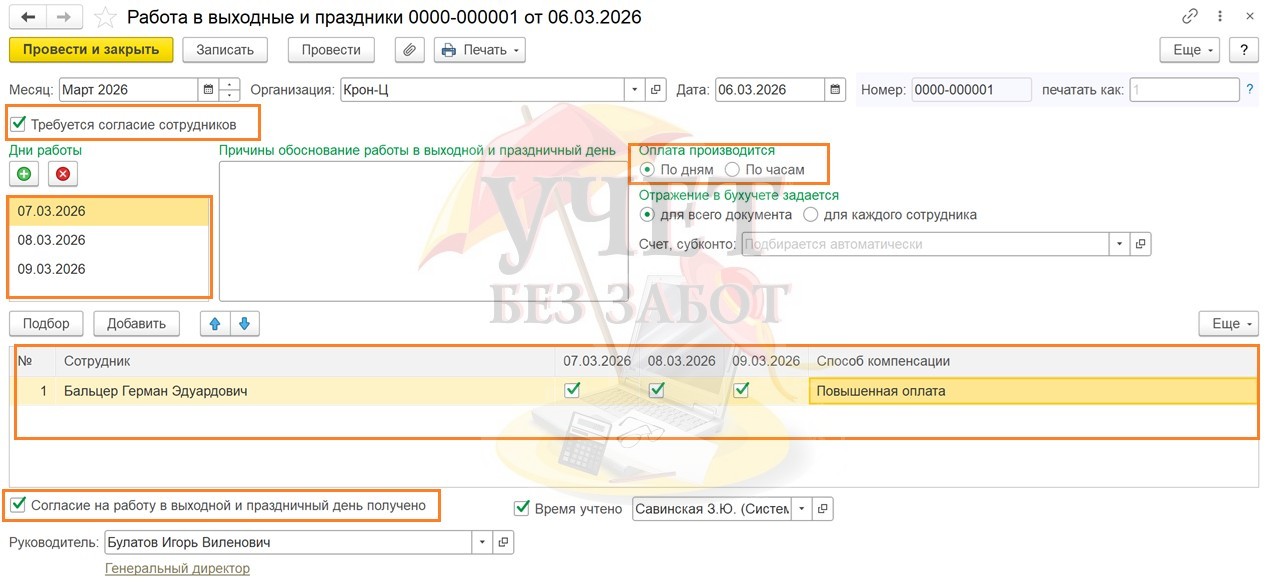Viewport: 1266px width, 583px height.
Task: Open calendar for the Месяц field
Action: [x=208, y=90]
